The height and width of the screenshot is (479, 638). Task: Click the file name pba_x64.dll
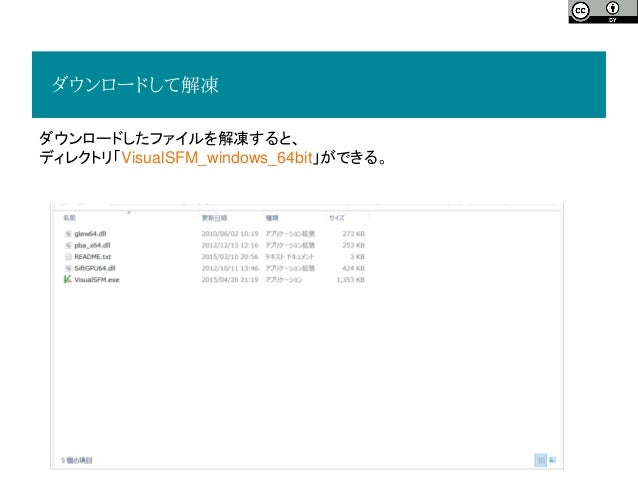pyautogui.click(x=92, y=245)
